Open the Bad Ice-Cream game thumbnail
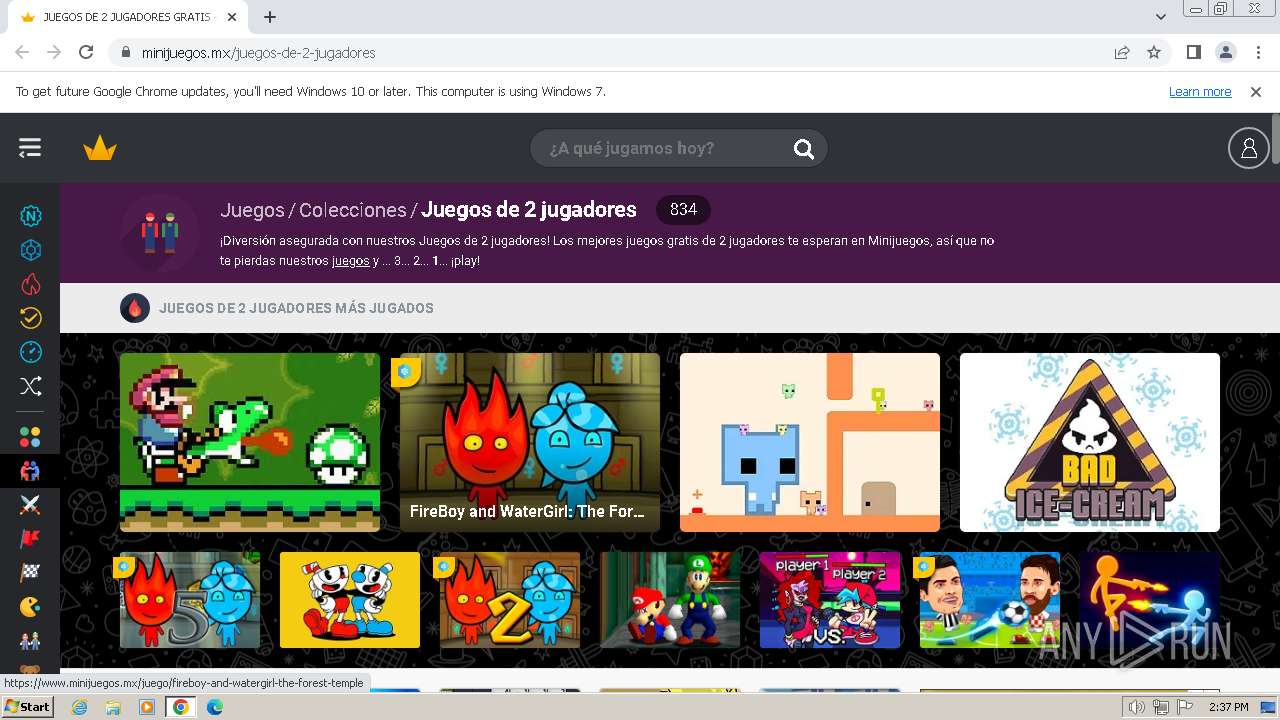The image size is (1280, 720). click(x=1090, y=442)
